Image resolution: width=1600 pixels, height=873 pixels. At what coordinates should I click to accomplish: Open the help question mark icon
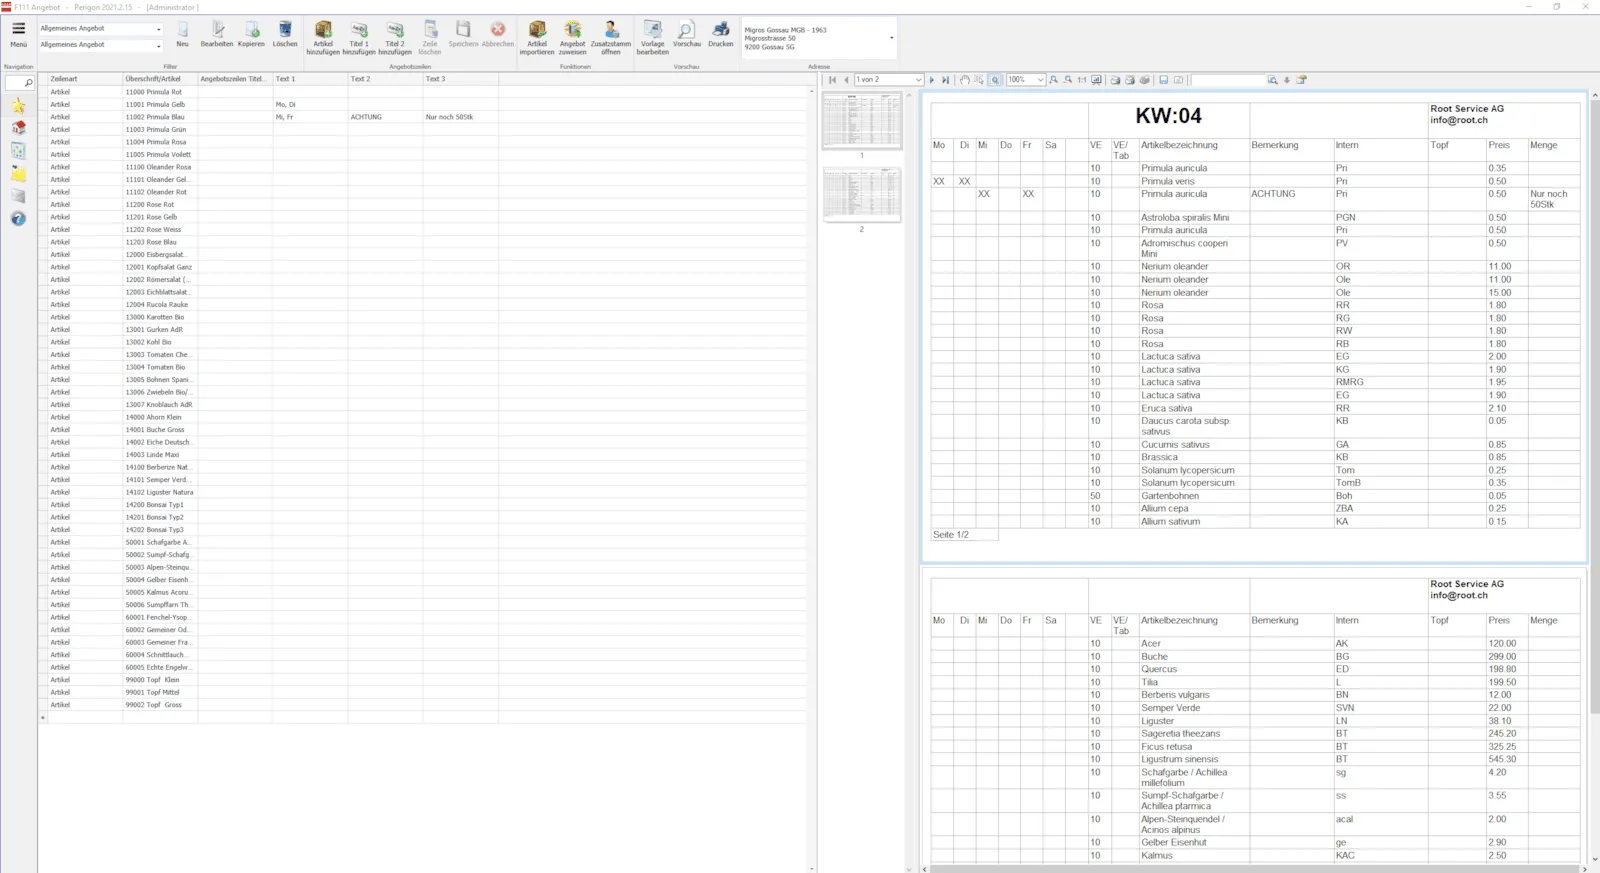pos(18,218)
